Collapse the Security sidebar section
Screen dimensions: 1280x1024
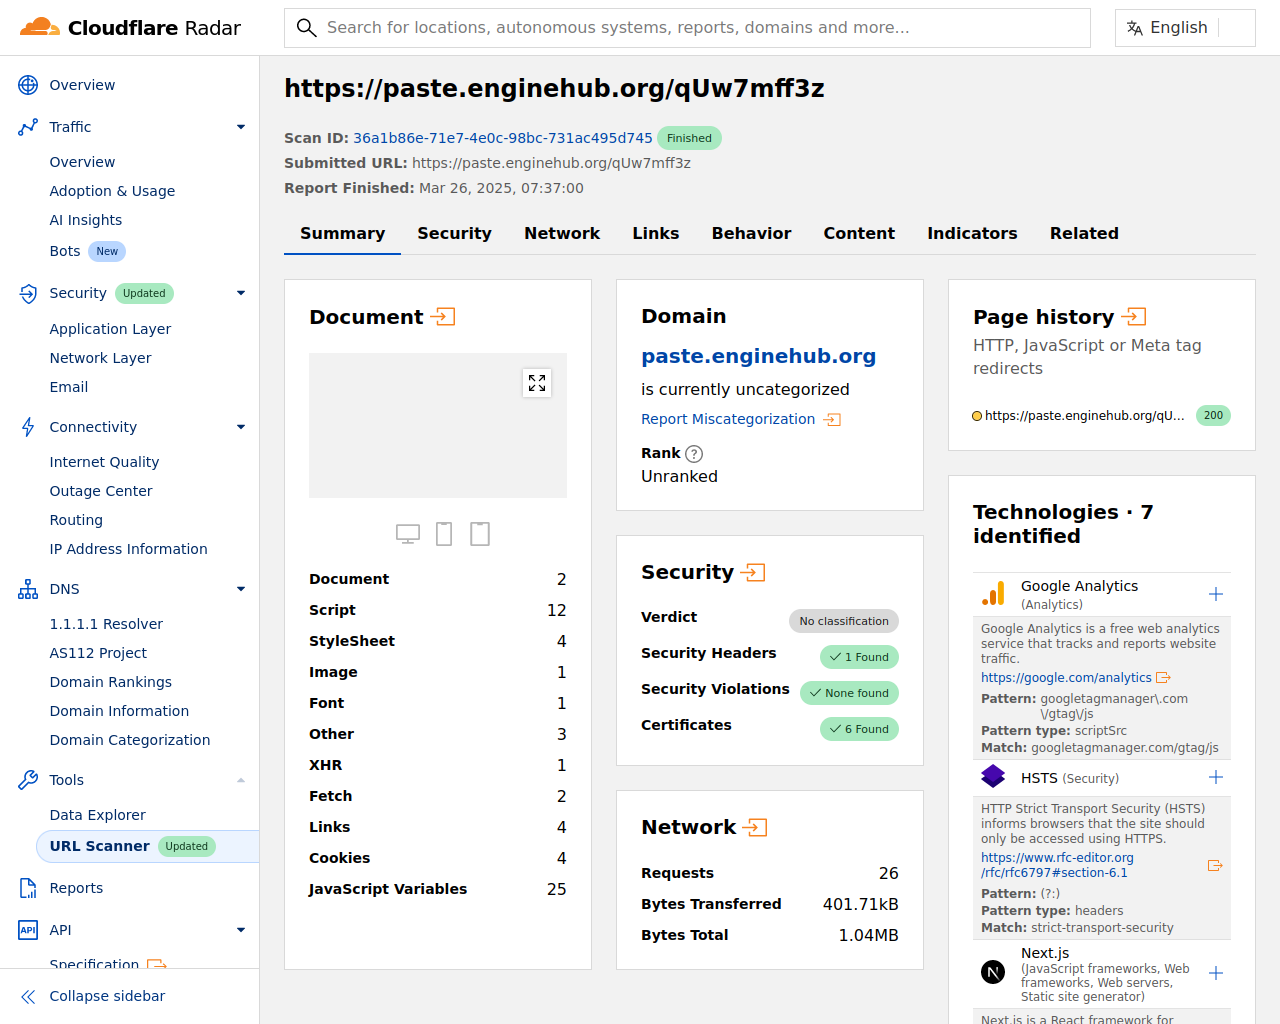point(241,293)
